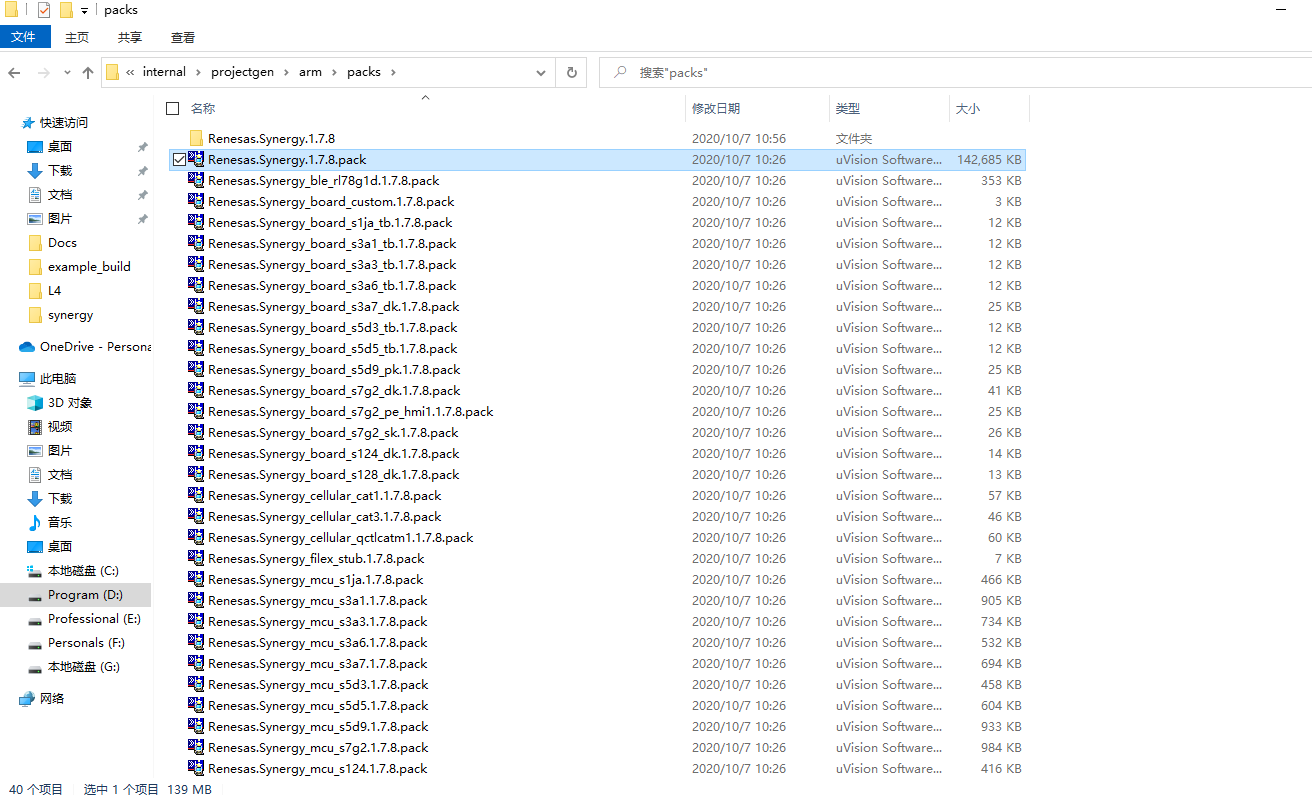Screen dimensions: 1312x802
Task: Click the properties checkmark quick access icon
Action: click(x=43, y=10)
